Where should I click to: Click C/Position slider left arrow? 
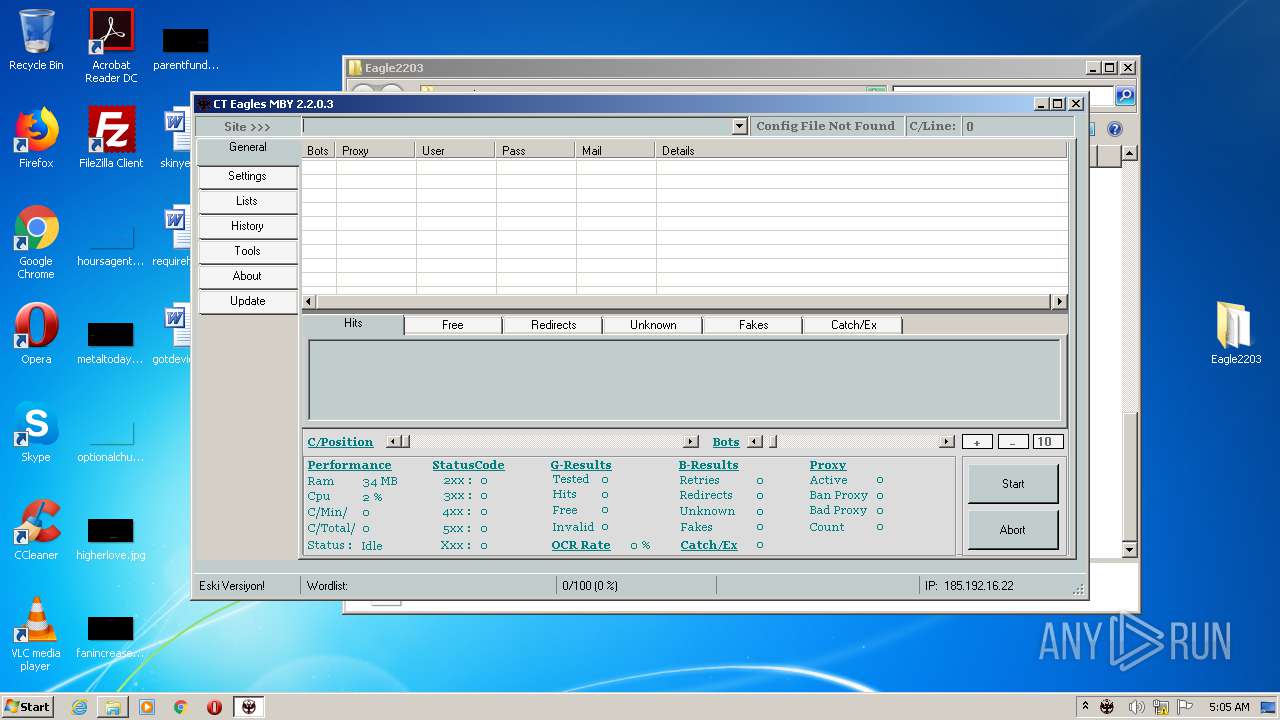click(x=392, y=442)
